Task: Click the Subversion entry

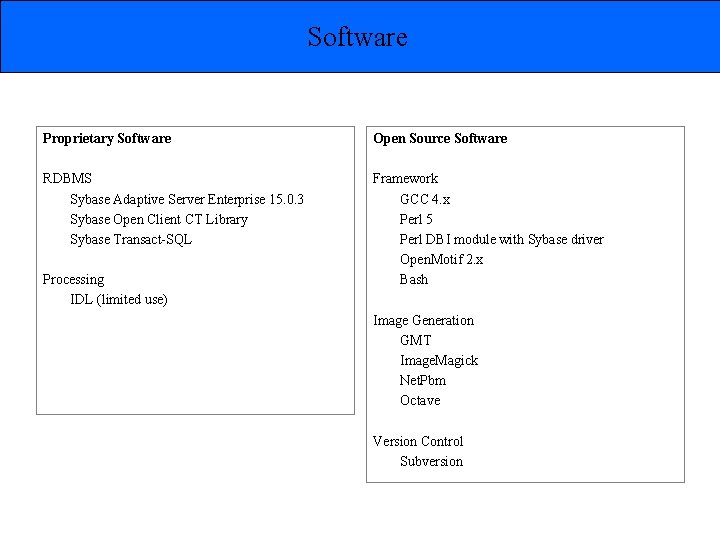Action: click(x=431, y=461)
